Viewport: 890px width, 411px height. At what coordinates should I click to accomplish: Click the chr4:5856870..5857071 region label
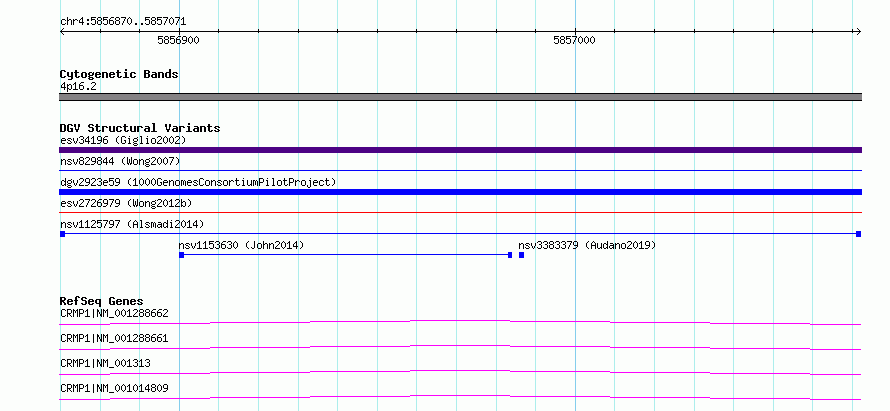pos(123,22)
